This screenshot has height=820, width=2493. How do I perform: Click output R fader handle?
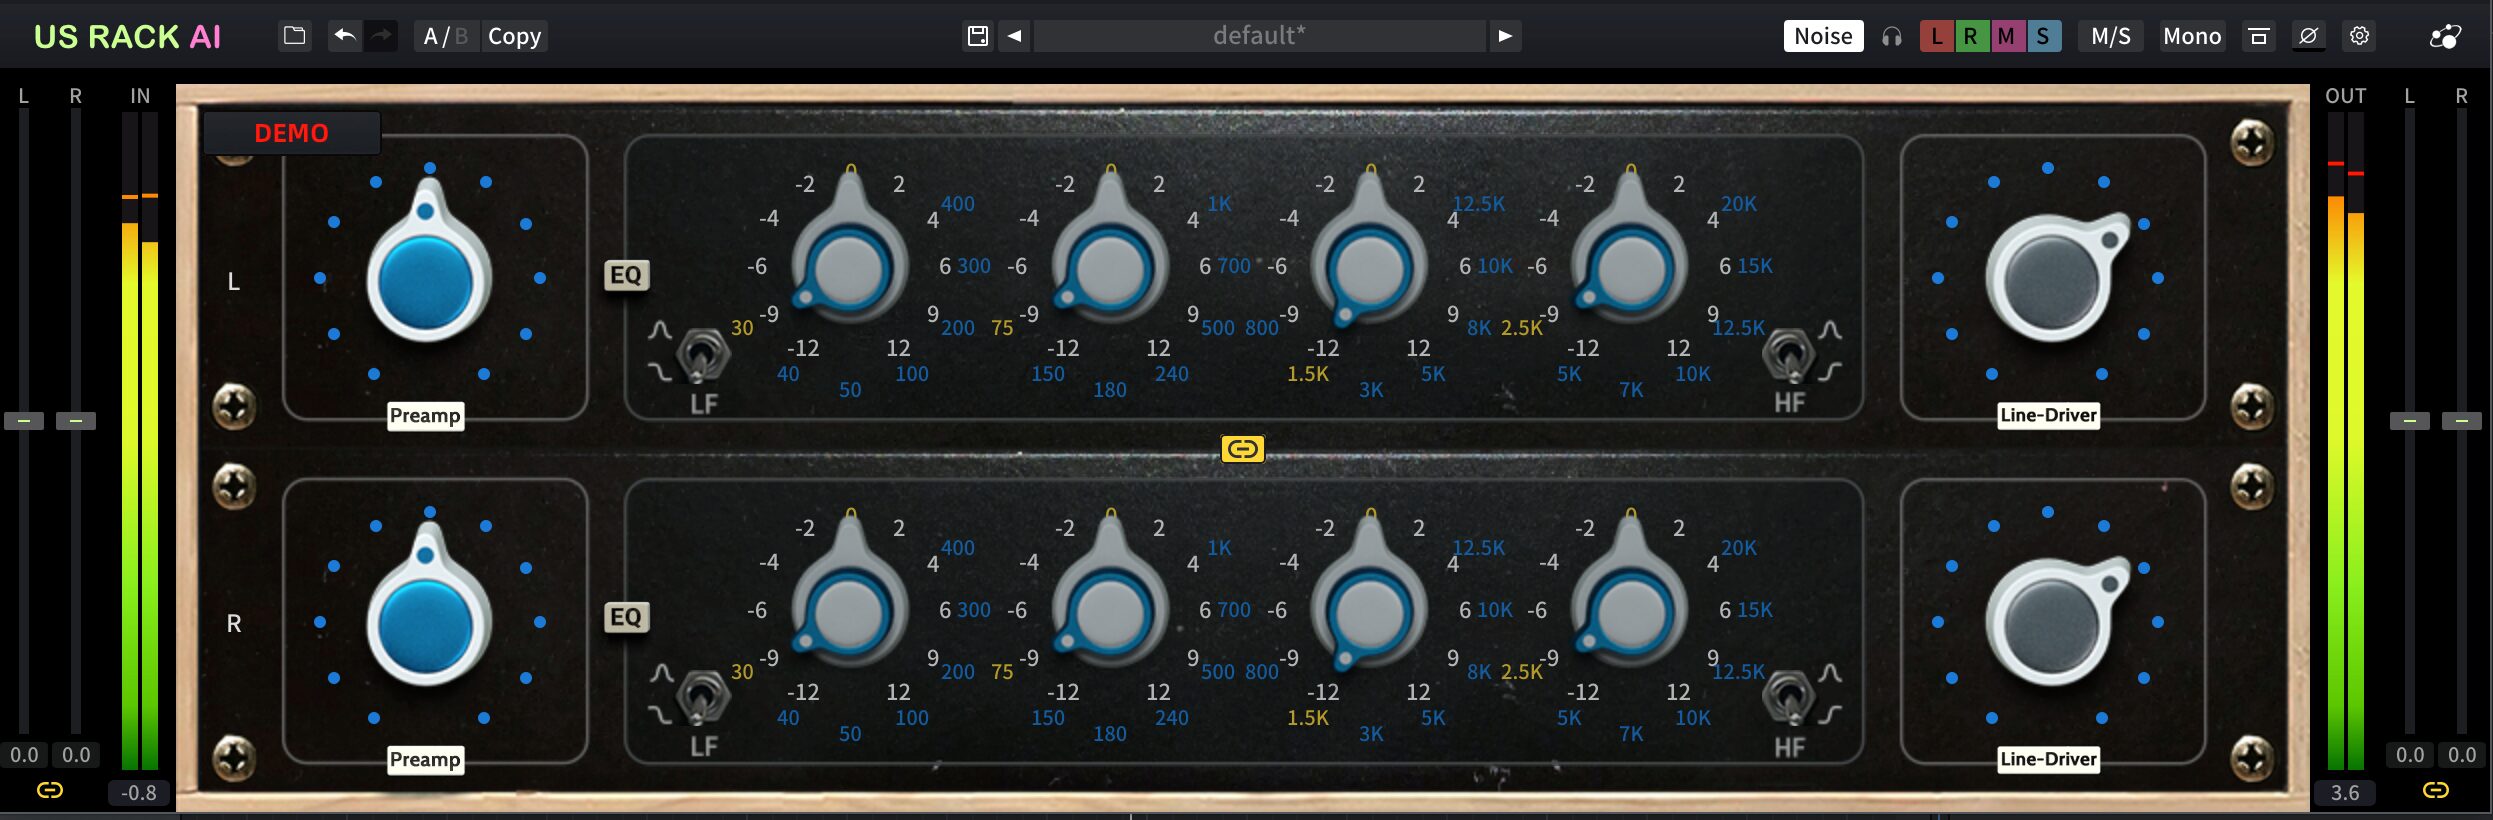2462,421
